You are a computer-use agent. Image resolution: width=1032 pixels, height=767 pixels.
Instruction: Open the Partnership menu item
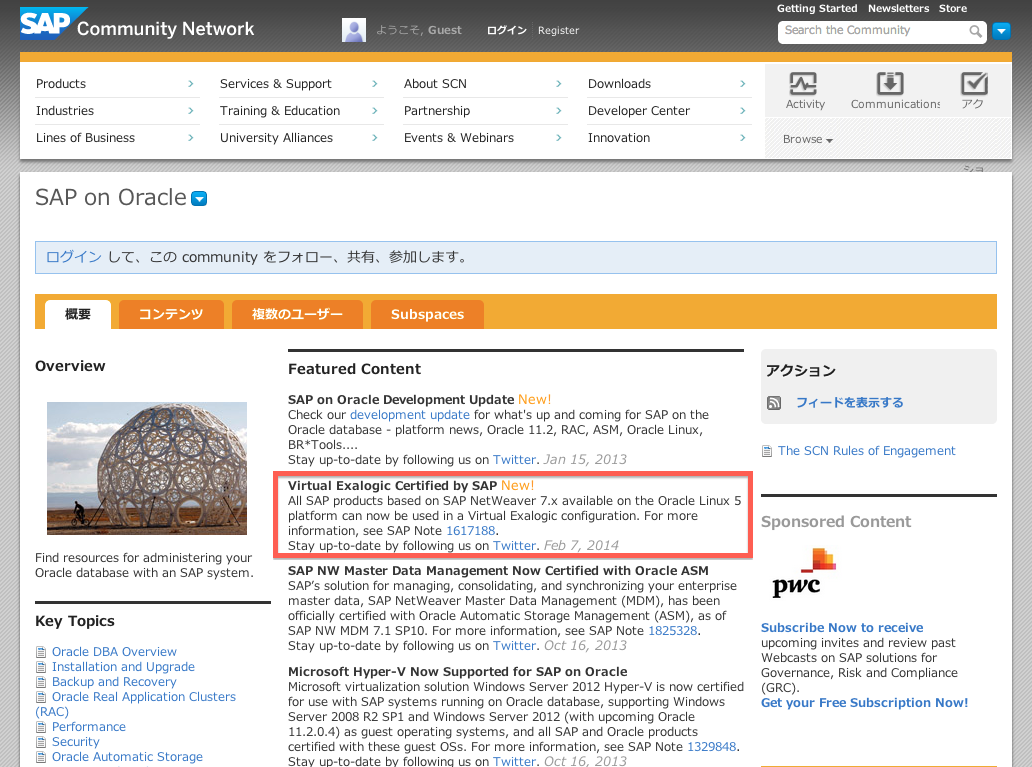(x=437, y=111)
